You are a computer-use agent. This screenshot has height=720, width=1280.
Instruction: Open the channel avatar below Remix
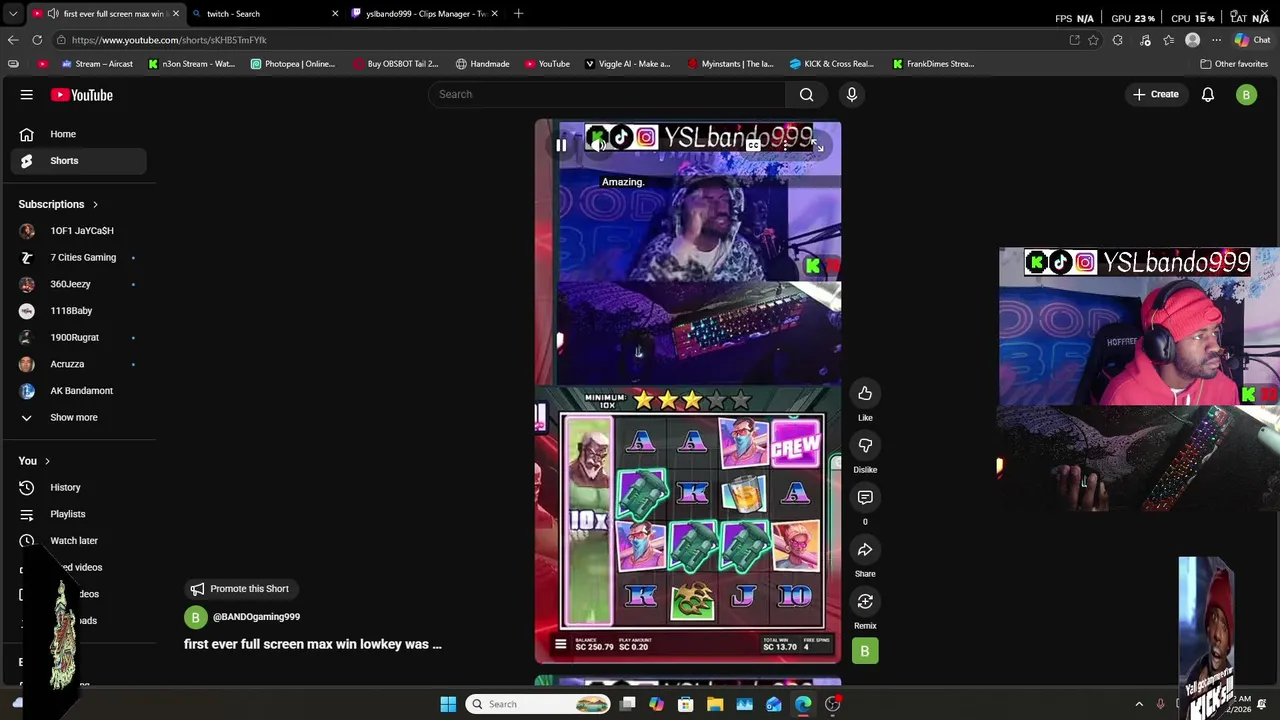[x=865, y=652]
